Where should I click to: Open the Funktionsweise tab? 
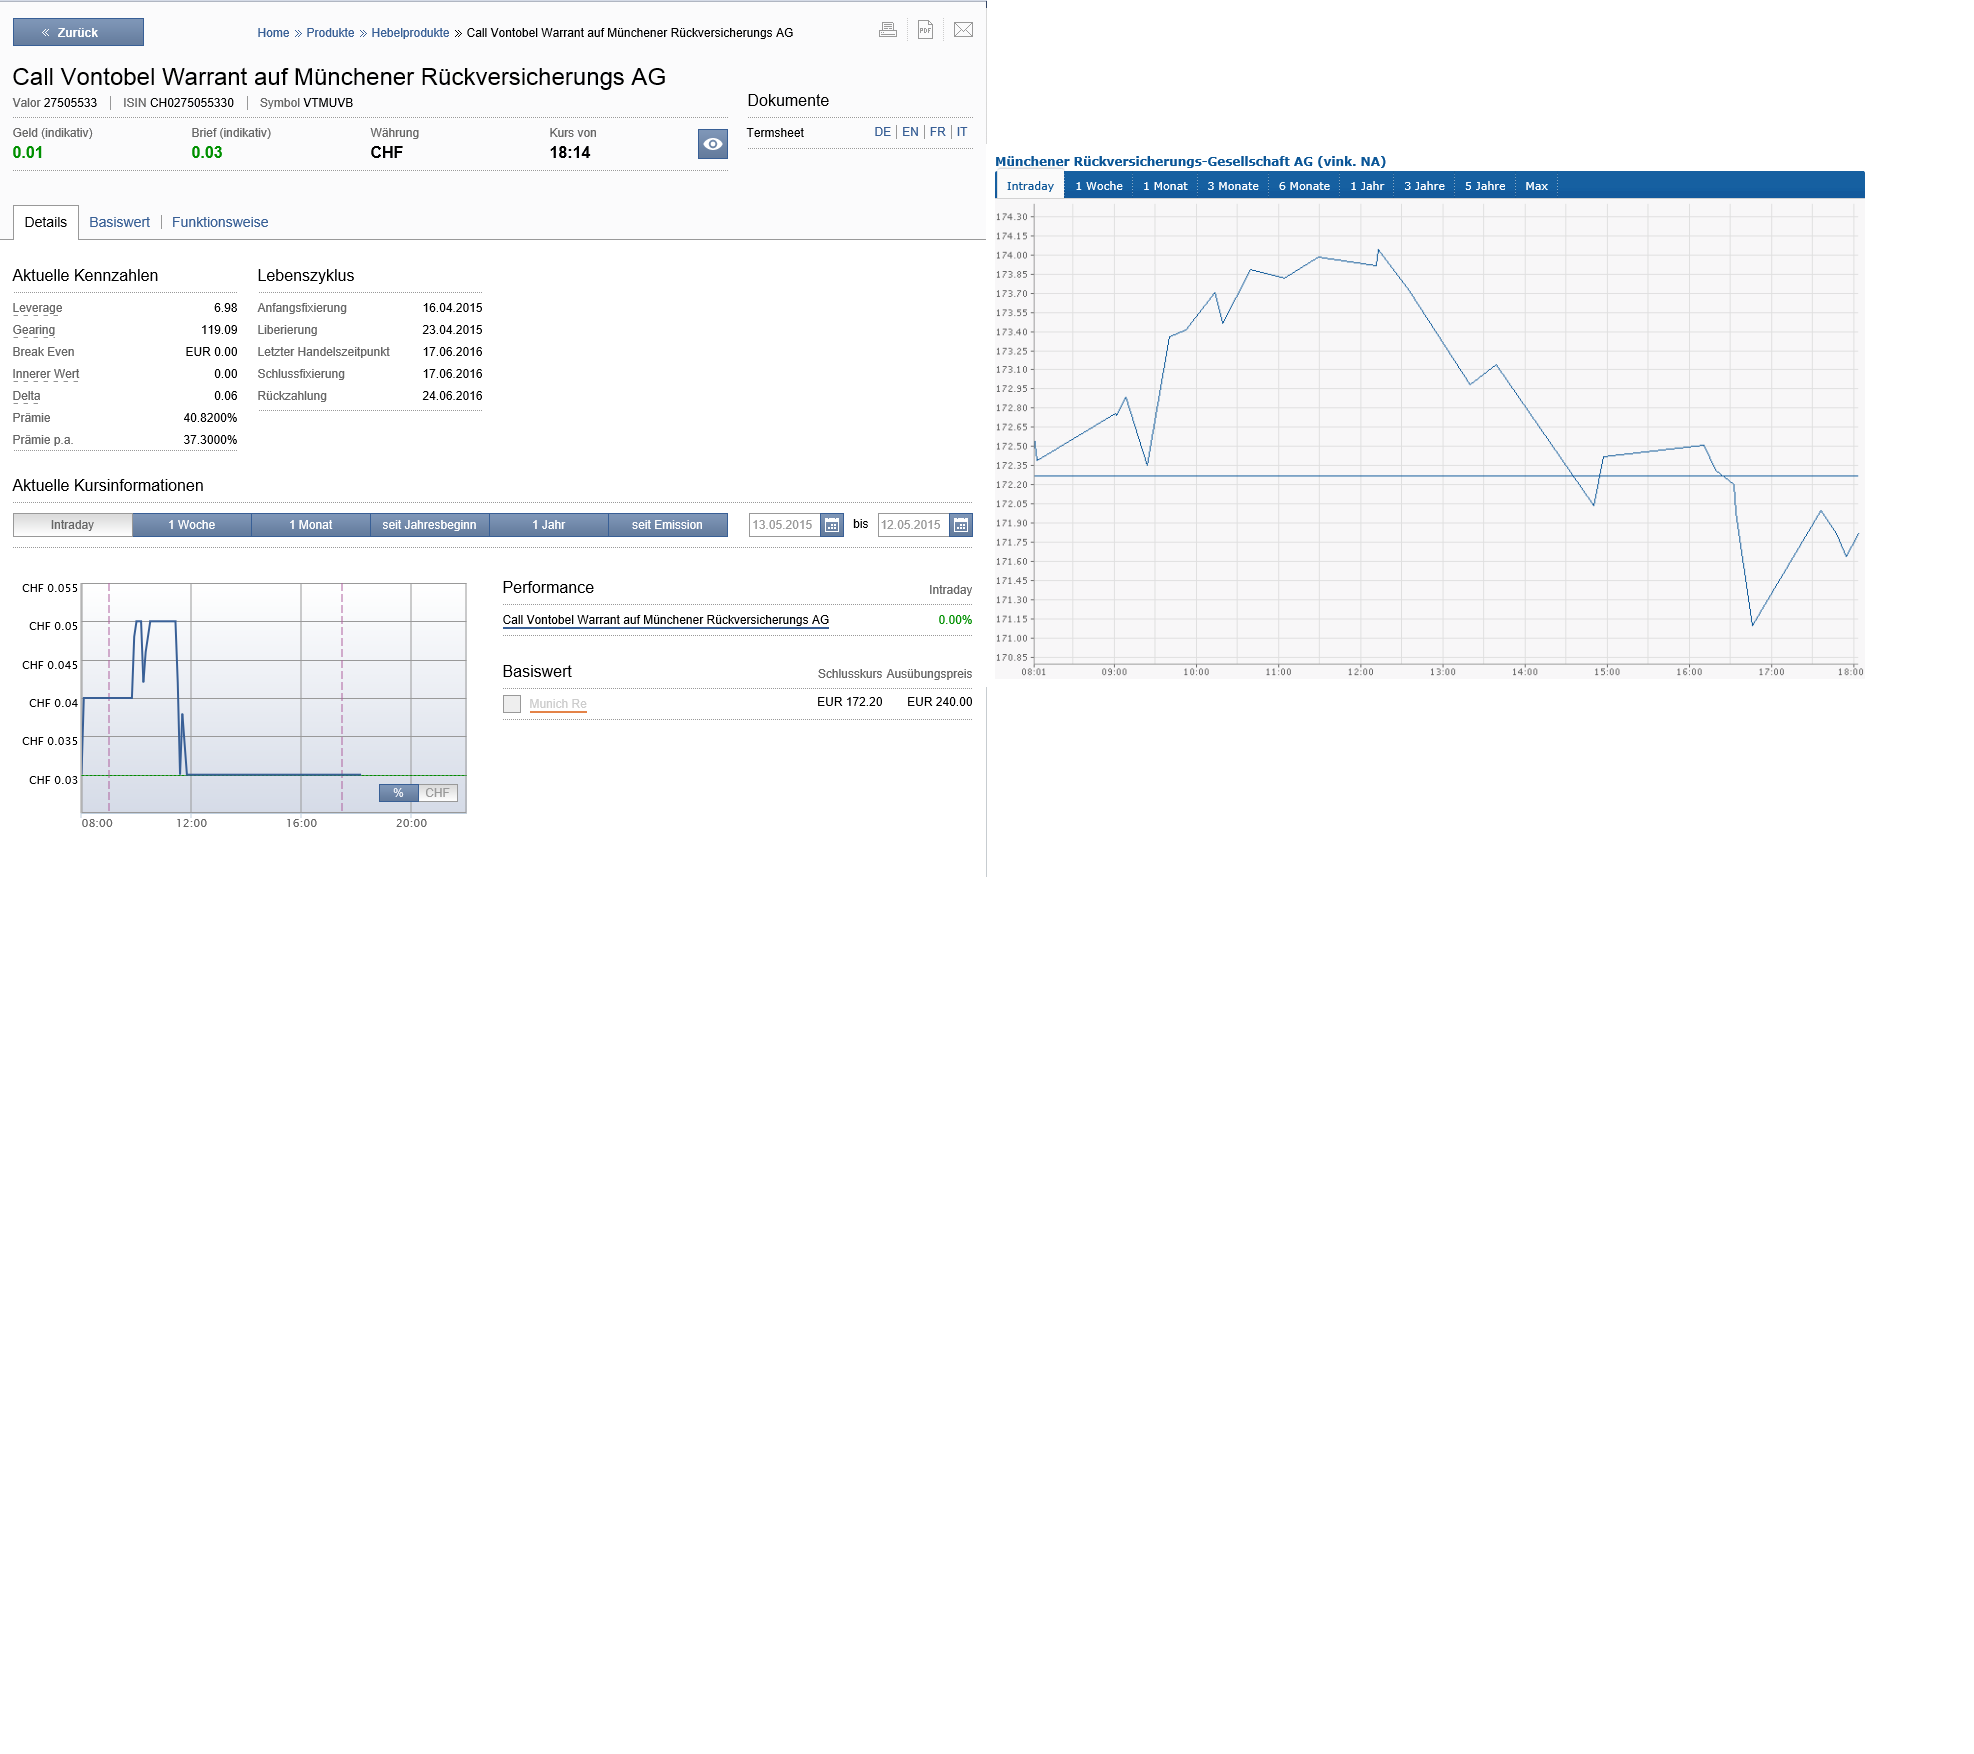[220, 222]
